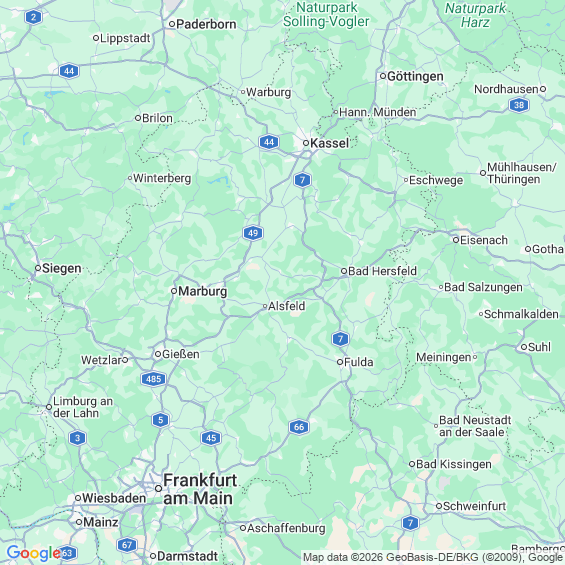Screen dimensions: 565x565
Task: Select the Kassel city marker
Action: 306,143
